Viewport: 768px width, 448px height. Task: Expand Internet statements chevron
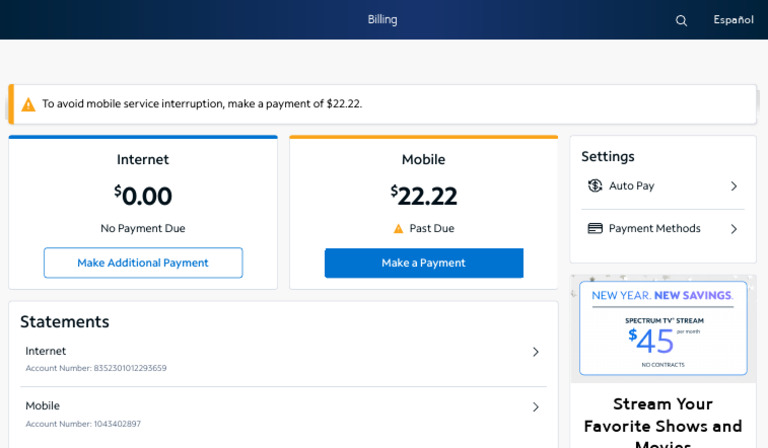pyautogui.click(x=536, y=352)
